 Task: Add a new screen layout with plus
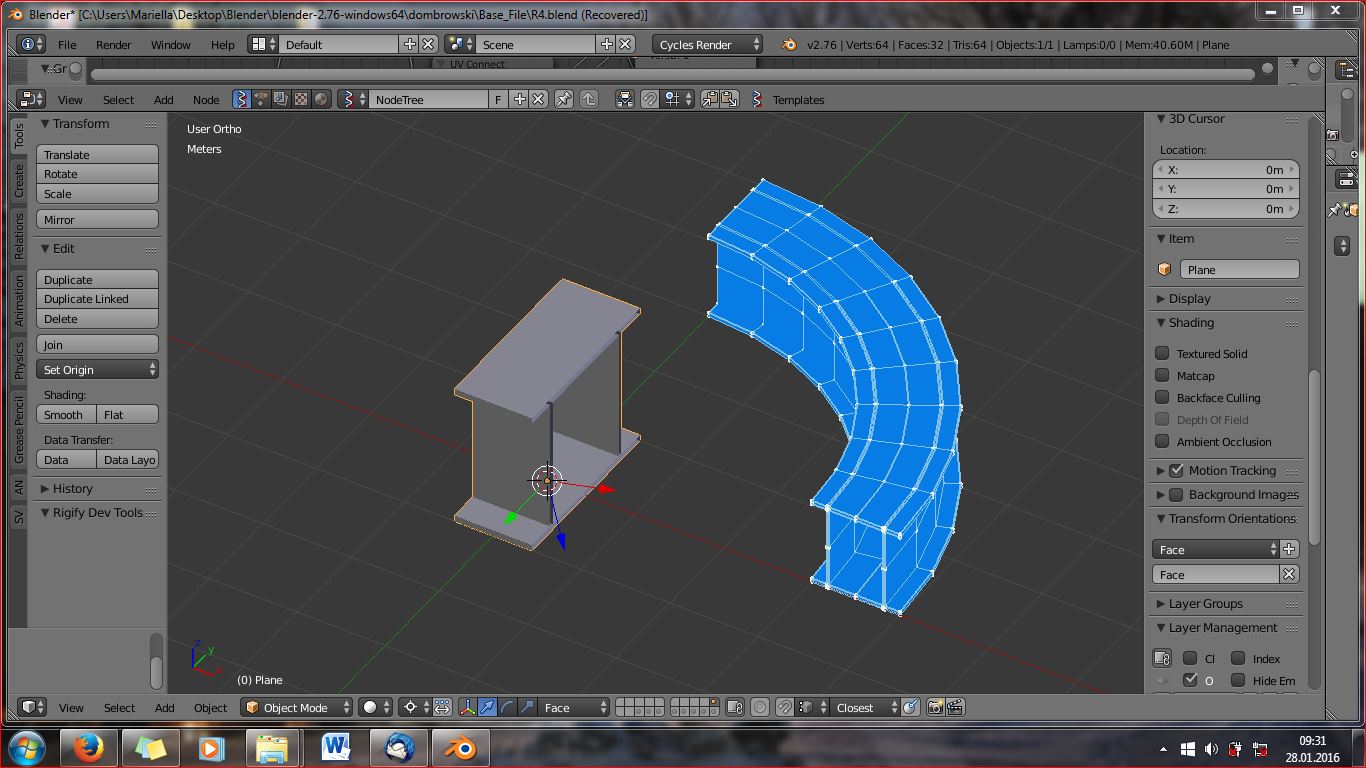409,44
